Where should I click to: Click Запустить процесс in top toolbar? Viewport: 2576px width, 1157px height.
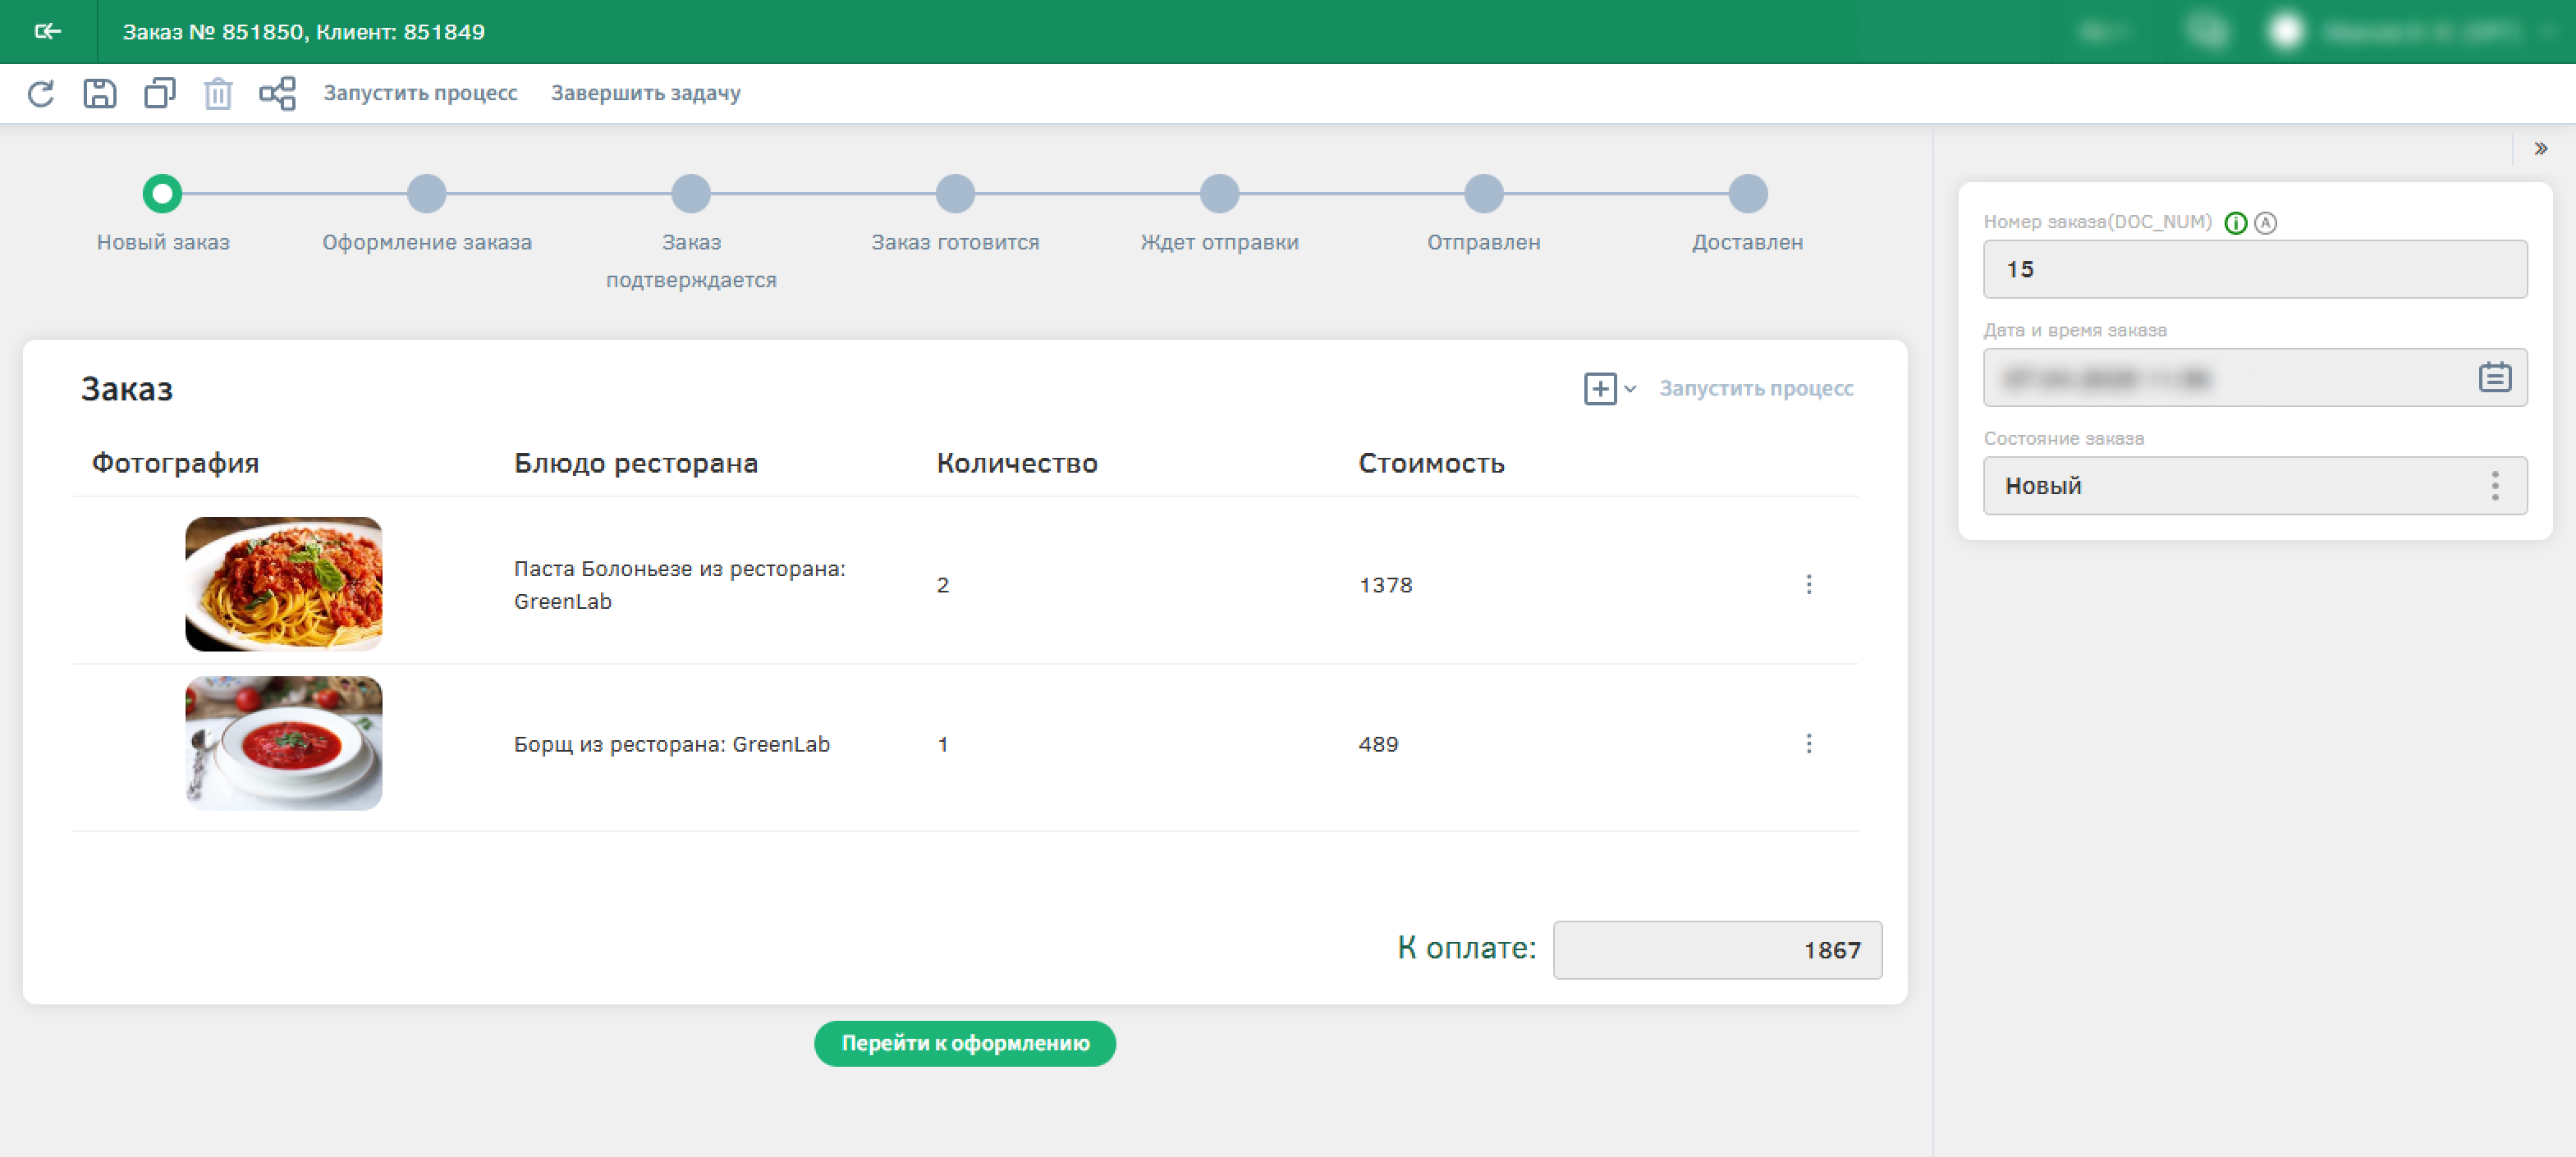click(420, 93)
